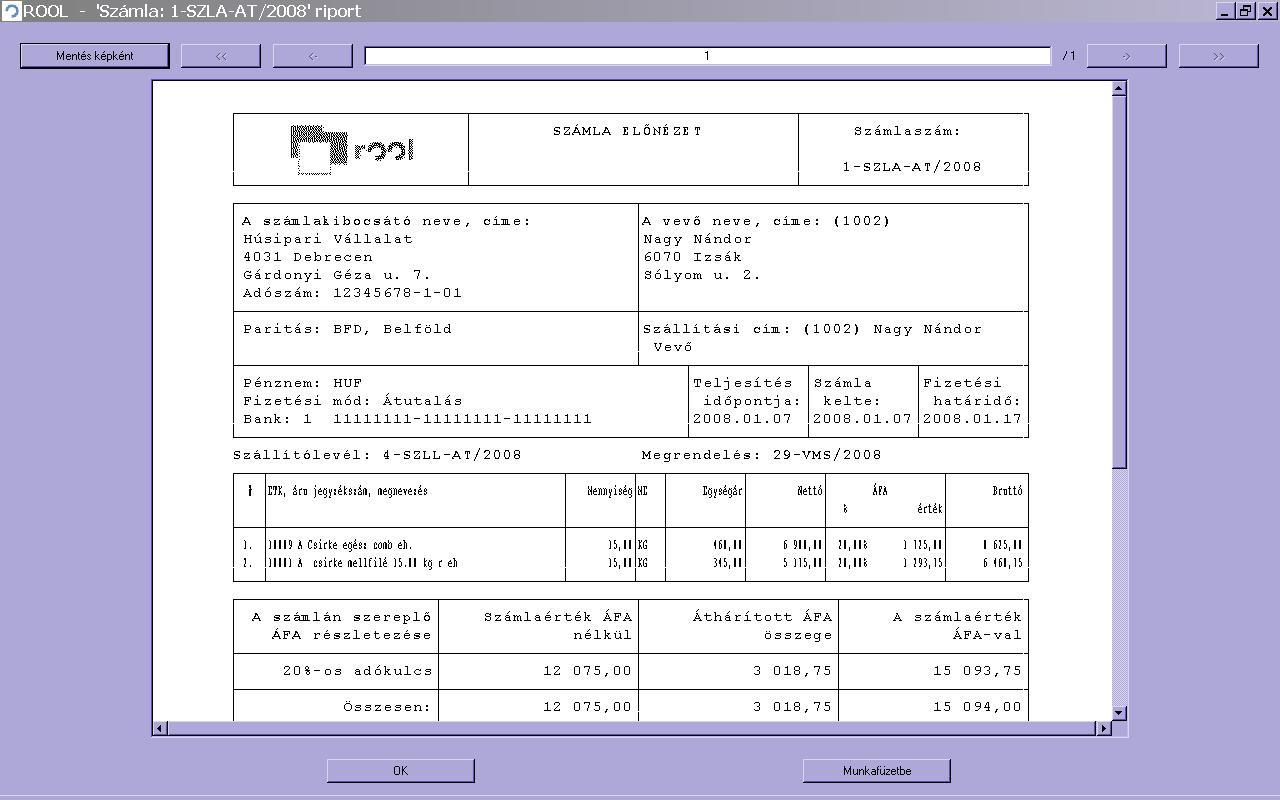
Task: Click the horizontal scrollbar thumb
Action: tap(632, 728)
